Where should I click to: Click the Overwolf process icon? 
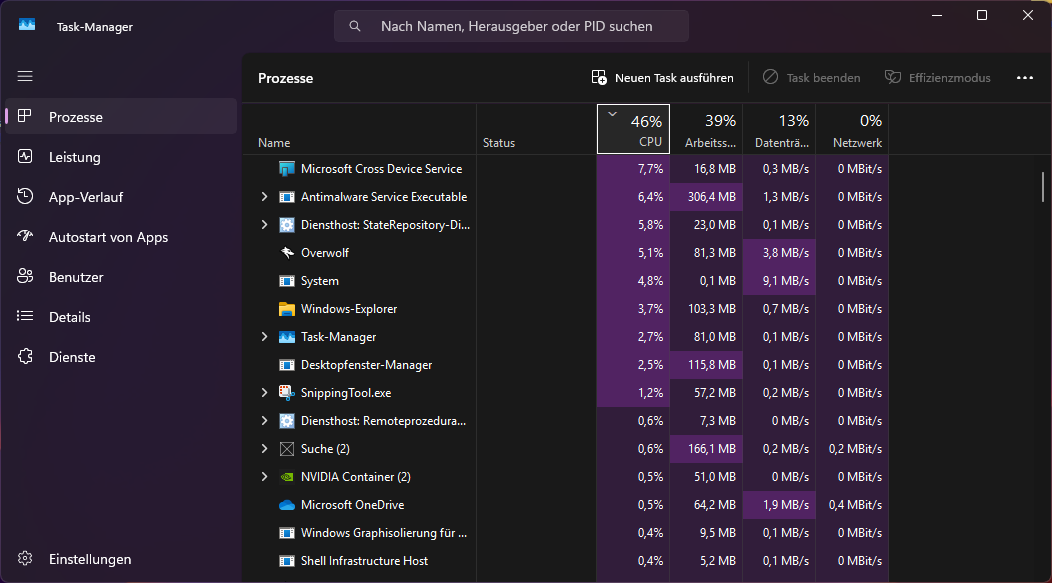point(287,253)
